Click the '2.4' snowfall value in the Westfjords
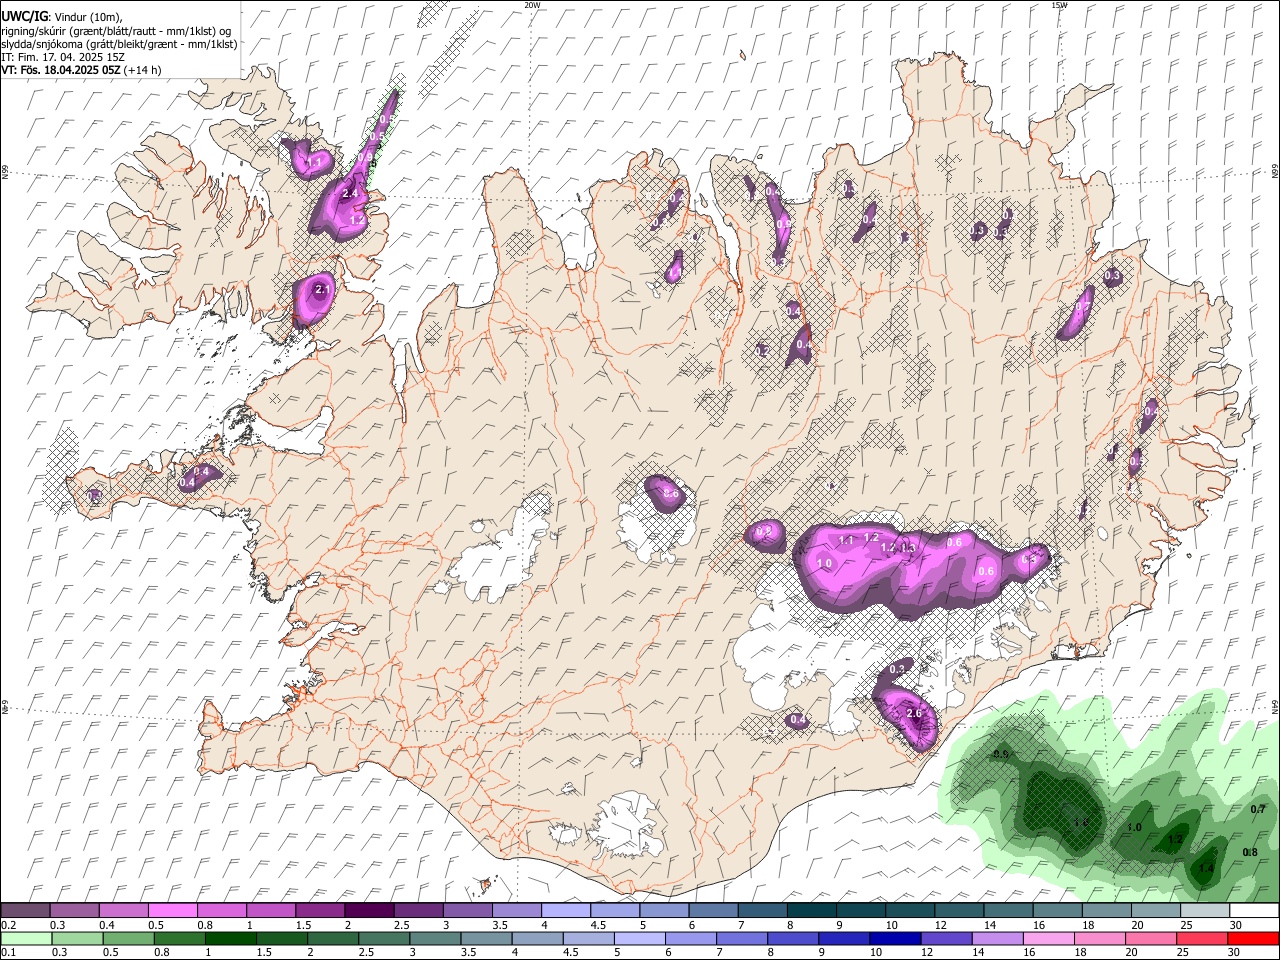This screenshot has height=960, width=1280. point(350,193)
